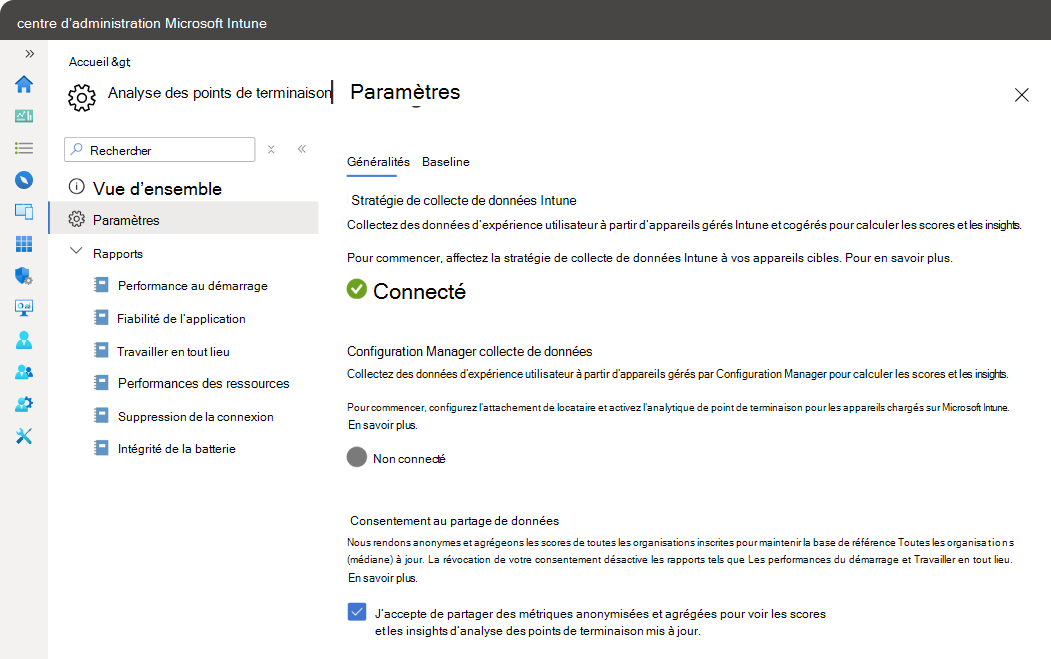Open En savoir plus under Consentement section
This screenshot has width=1051, height=659.
[382, 578]
